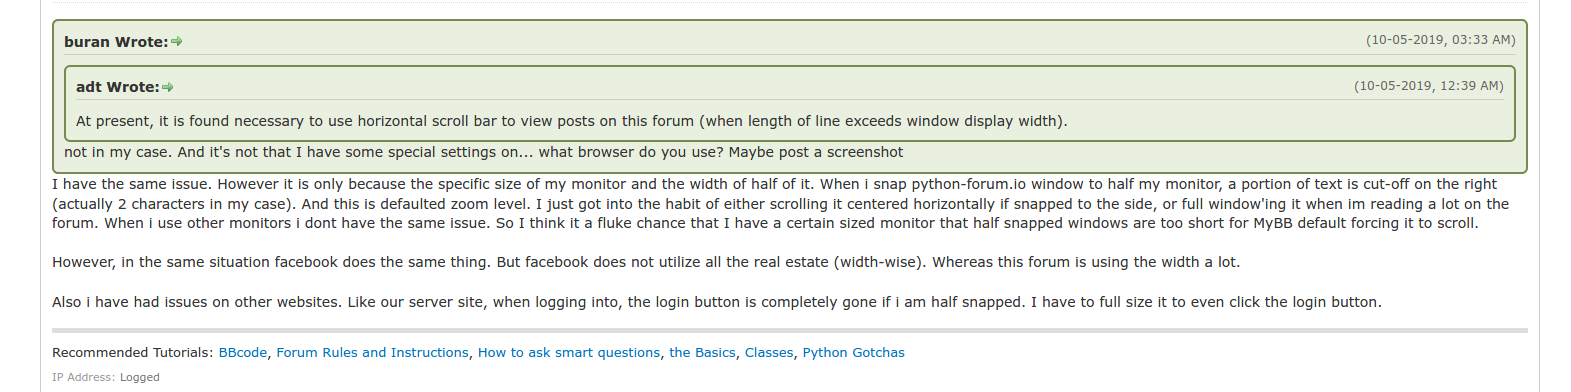Click the 'adt Wrote:' quote header
This screenshot has height=392, width=1571.
(x=118, y=87)
